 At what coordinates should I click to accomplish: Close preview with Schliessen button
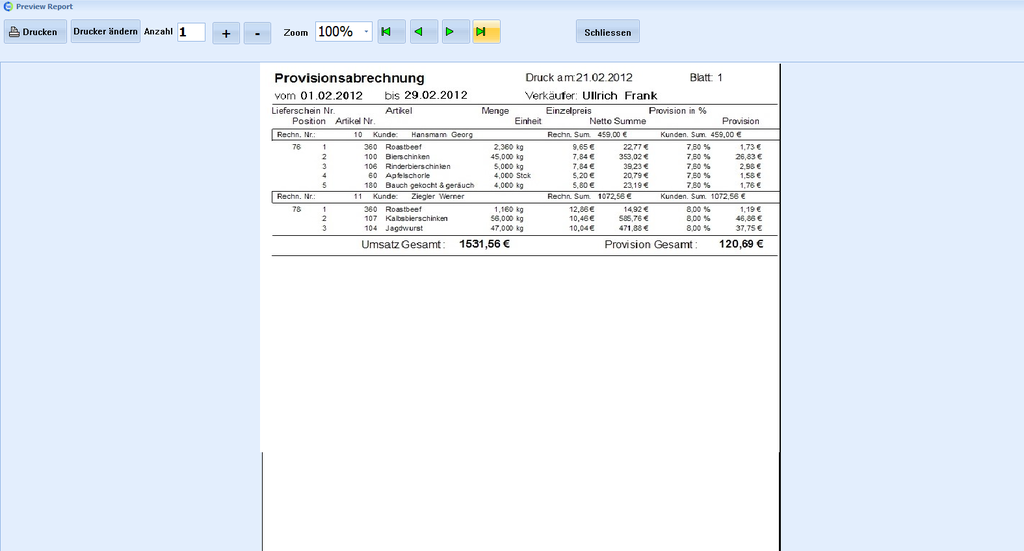(x=607, y=32)
